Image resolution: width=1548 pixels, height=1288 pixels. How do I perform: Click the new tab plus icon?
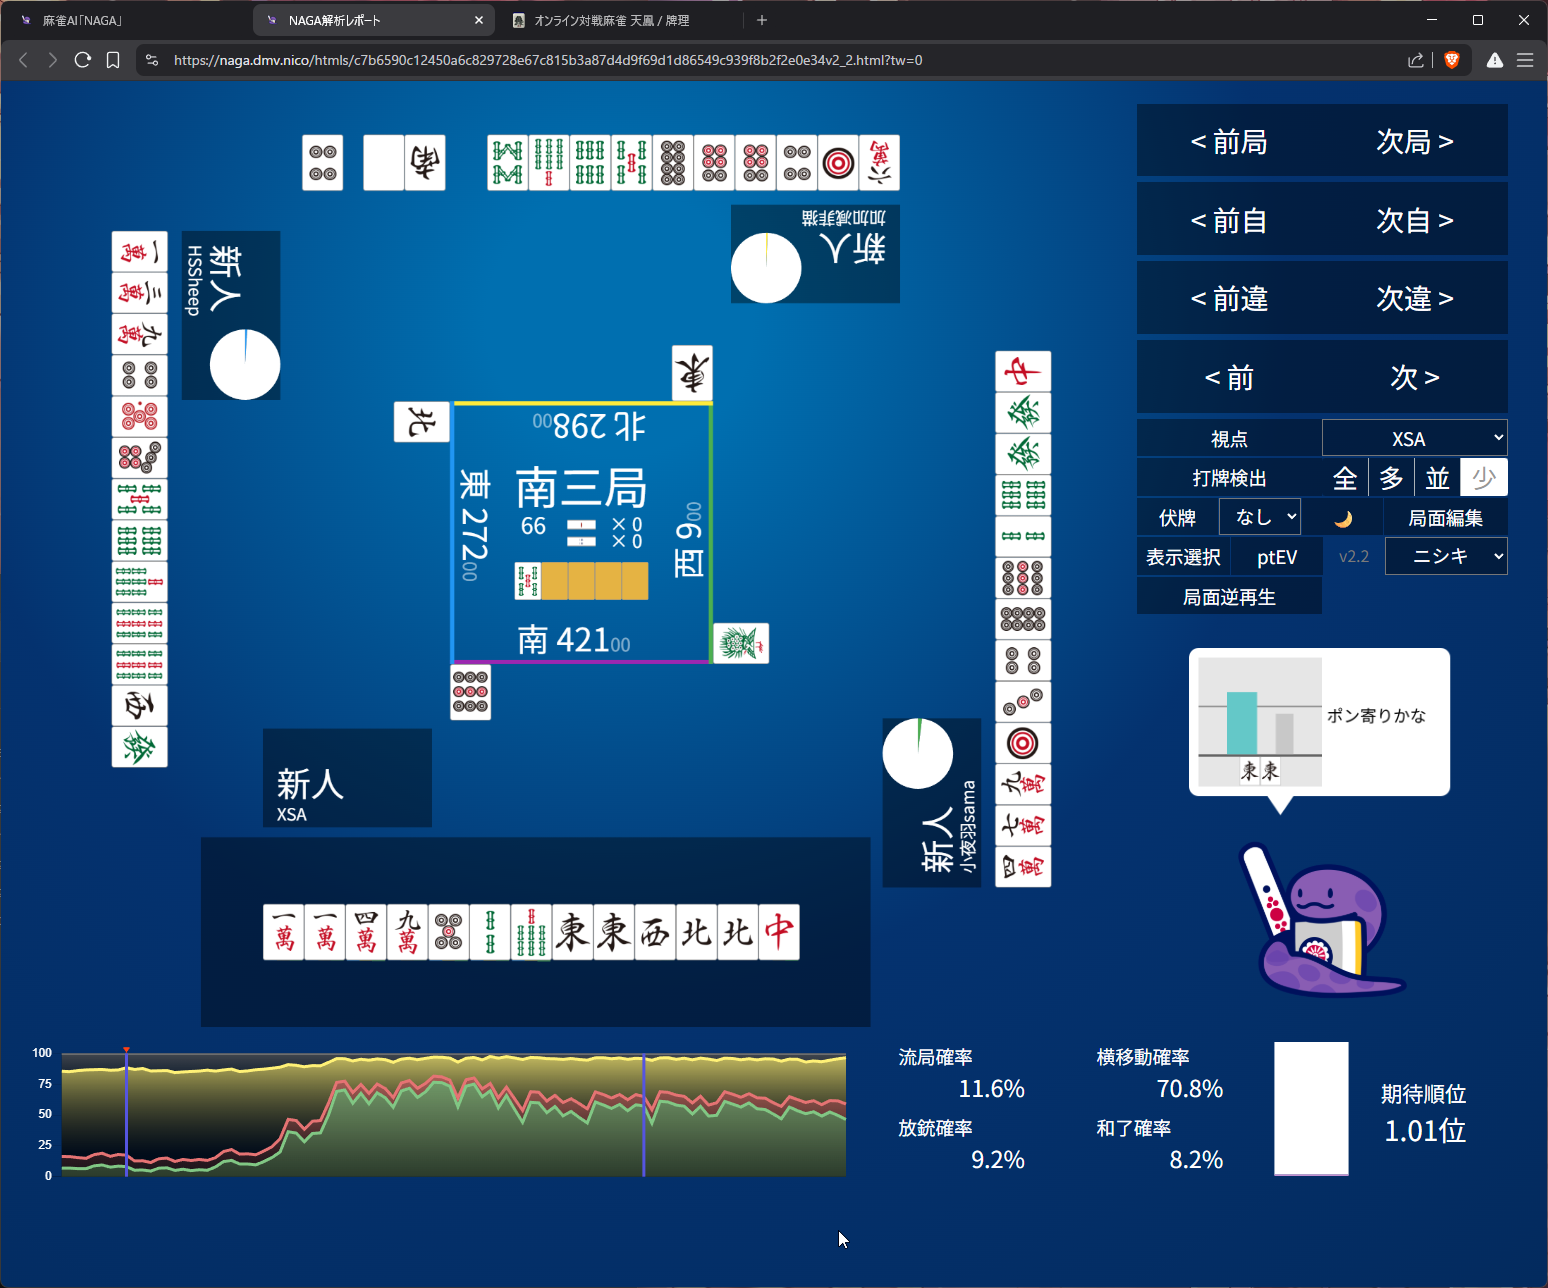[x=762, y=20]
